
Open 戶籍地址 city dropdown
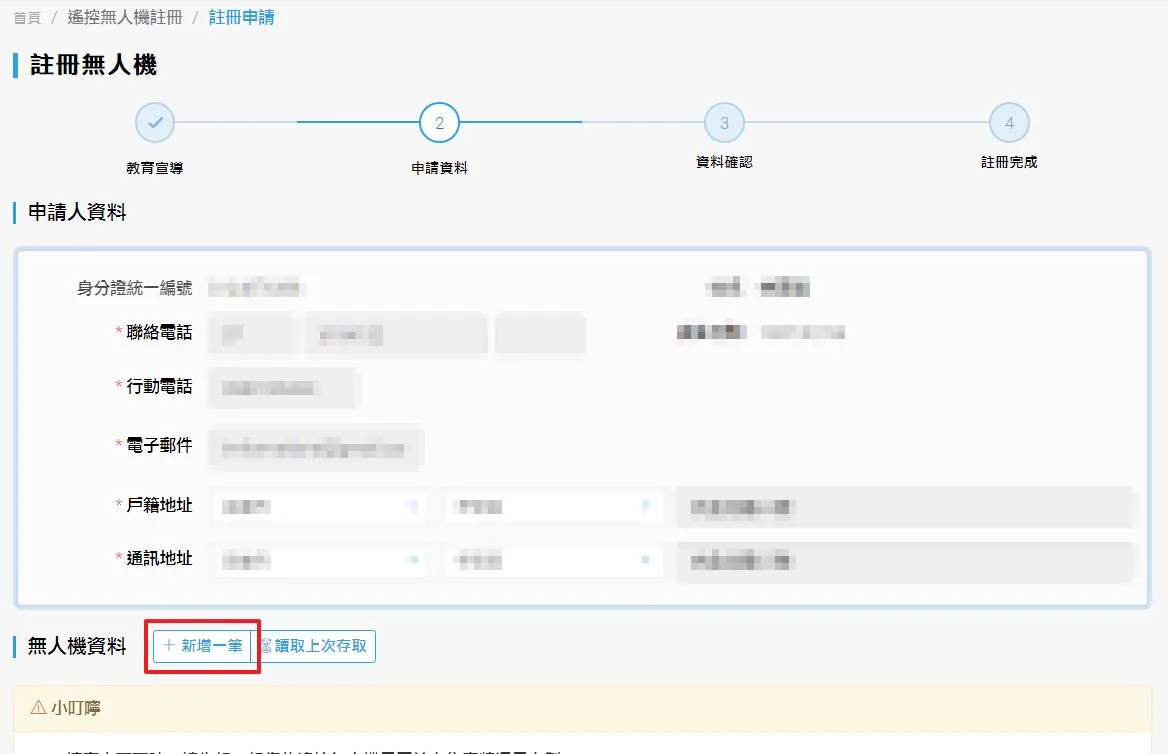pyautogui.click(x=320, y=507)
